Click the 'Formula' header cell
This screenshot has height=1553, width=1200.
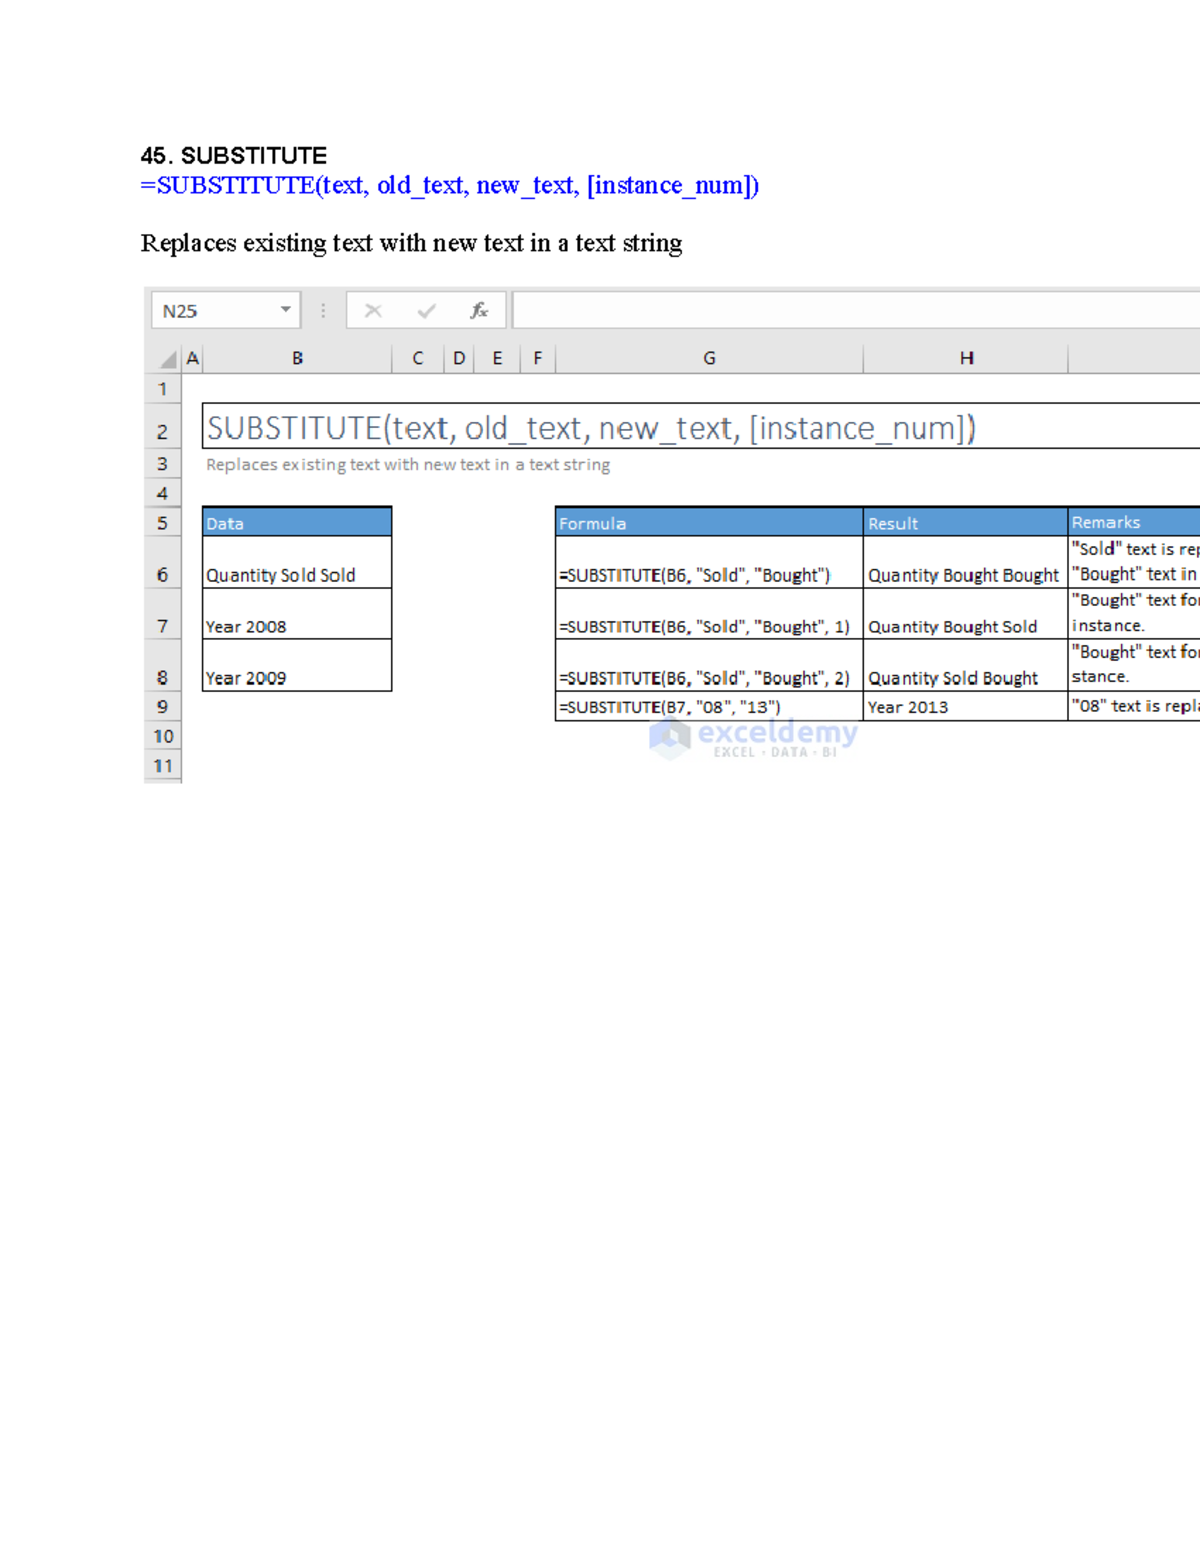pyautogui.click(x=709, y=522)
